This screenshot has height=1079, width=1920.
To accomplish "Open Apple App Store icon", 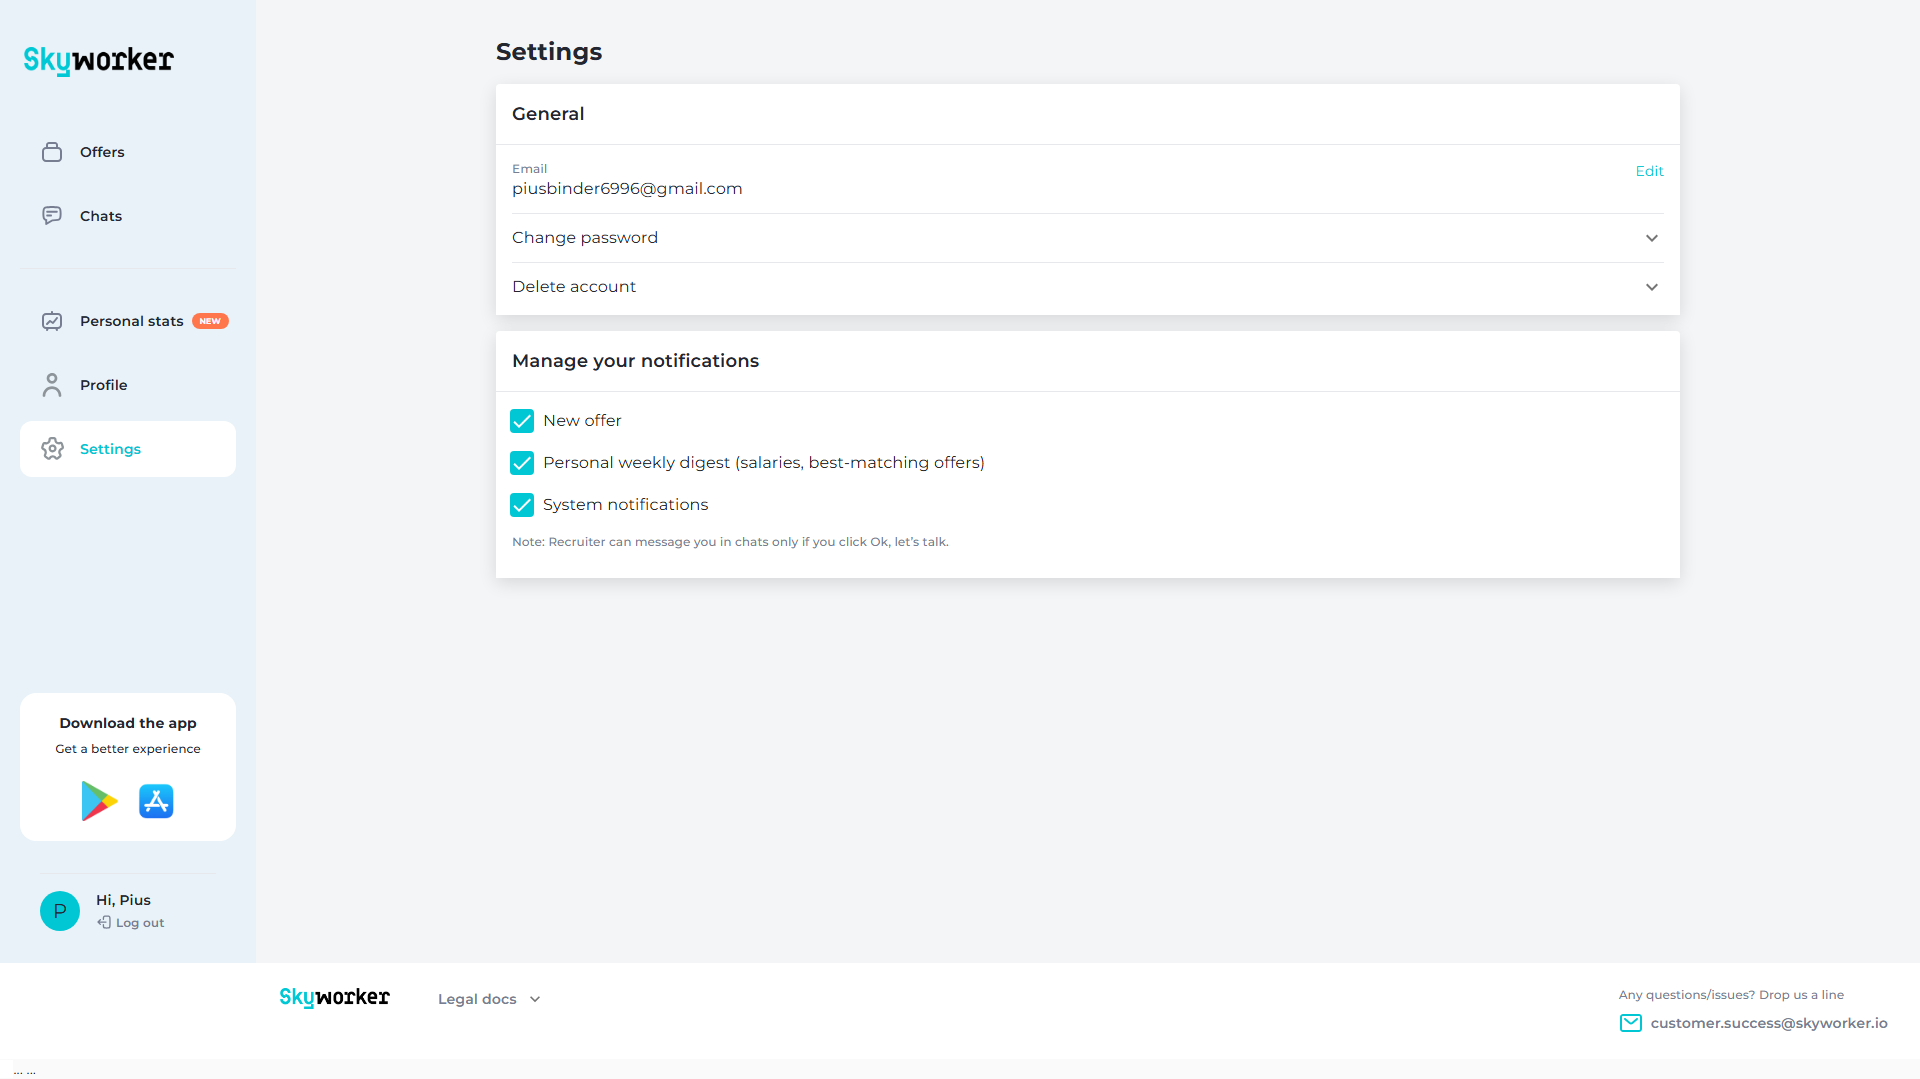I will pos(156,801).
